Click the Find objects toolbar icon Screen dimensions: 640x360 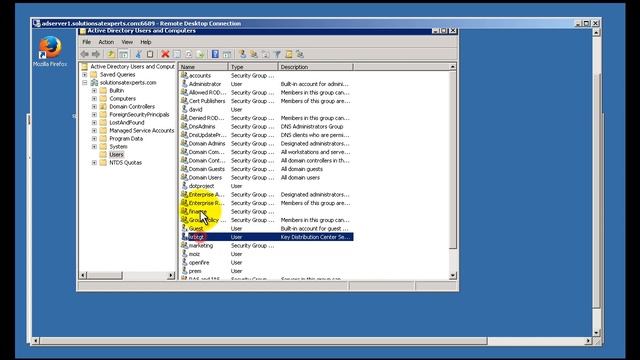289,54
